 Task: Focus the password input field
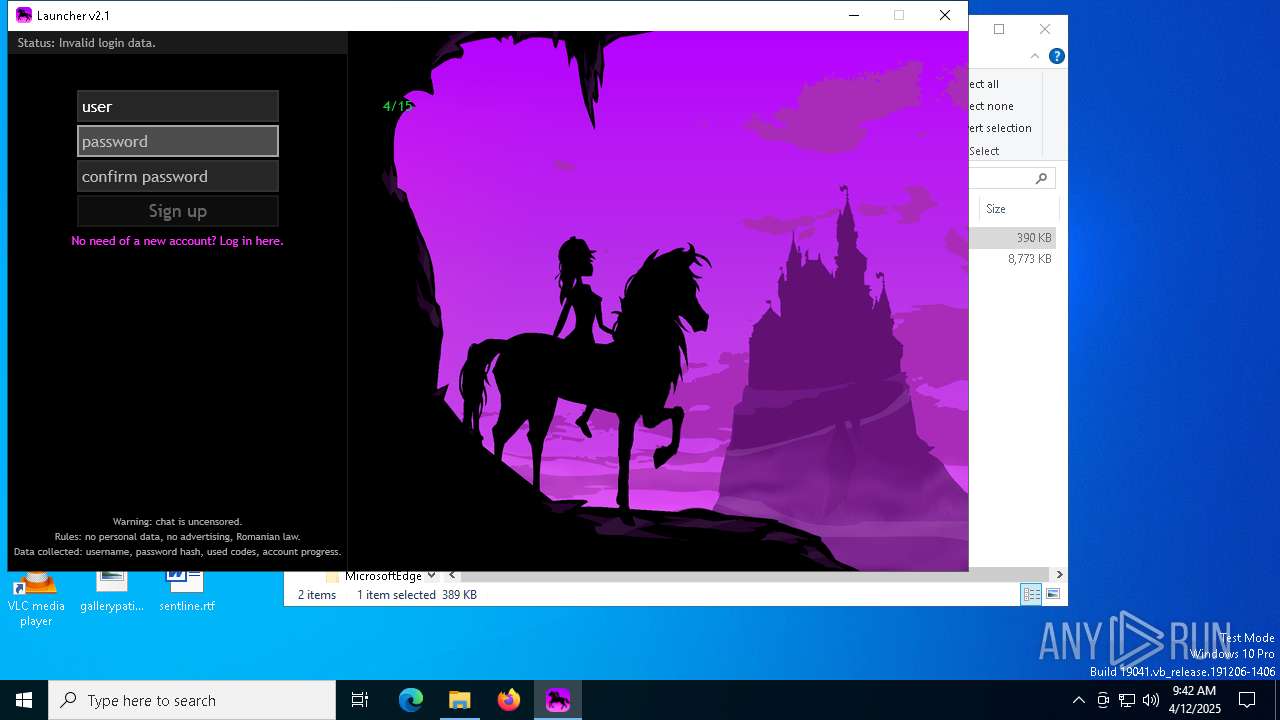(x=178, y=141)
